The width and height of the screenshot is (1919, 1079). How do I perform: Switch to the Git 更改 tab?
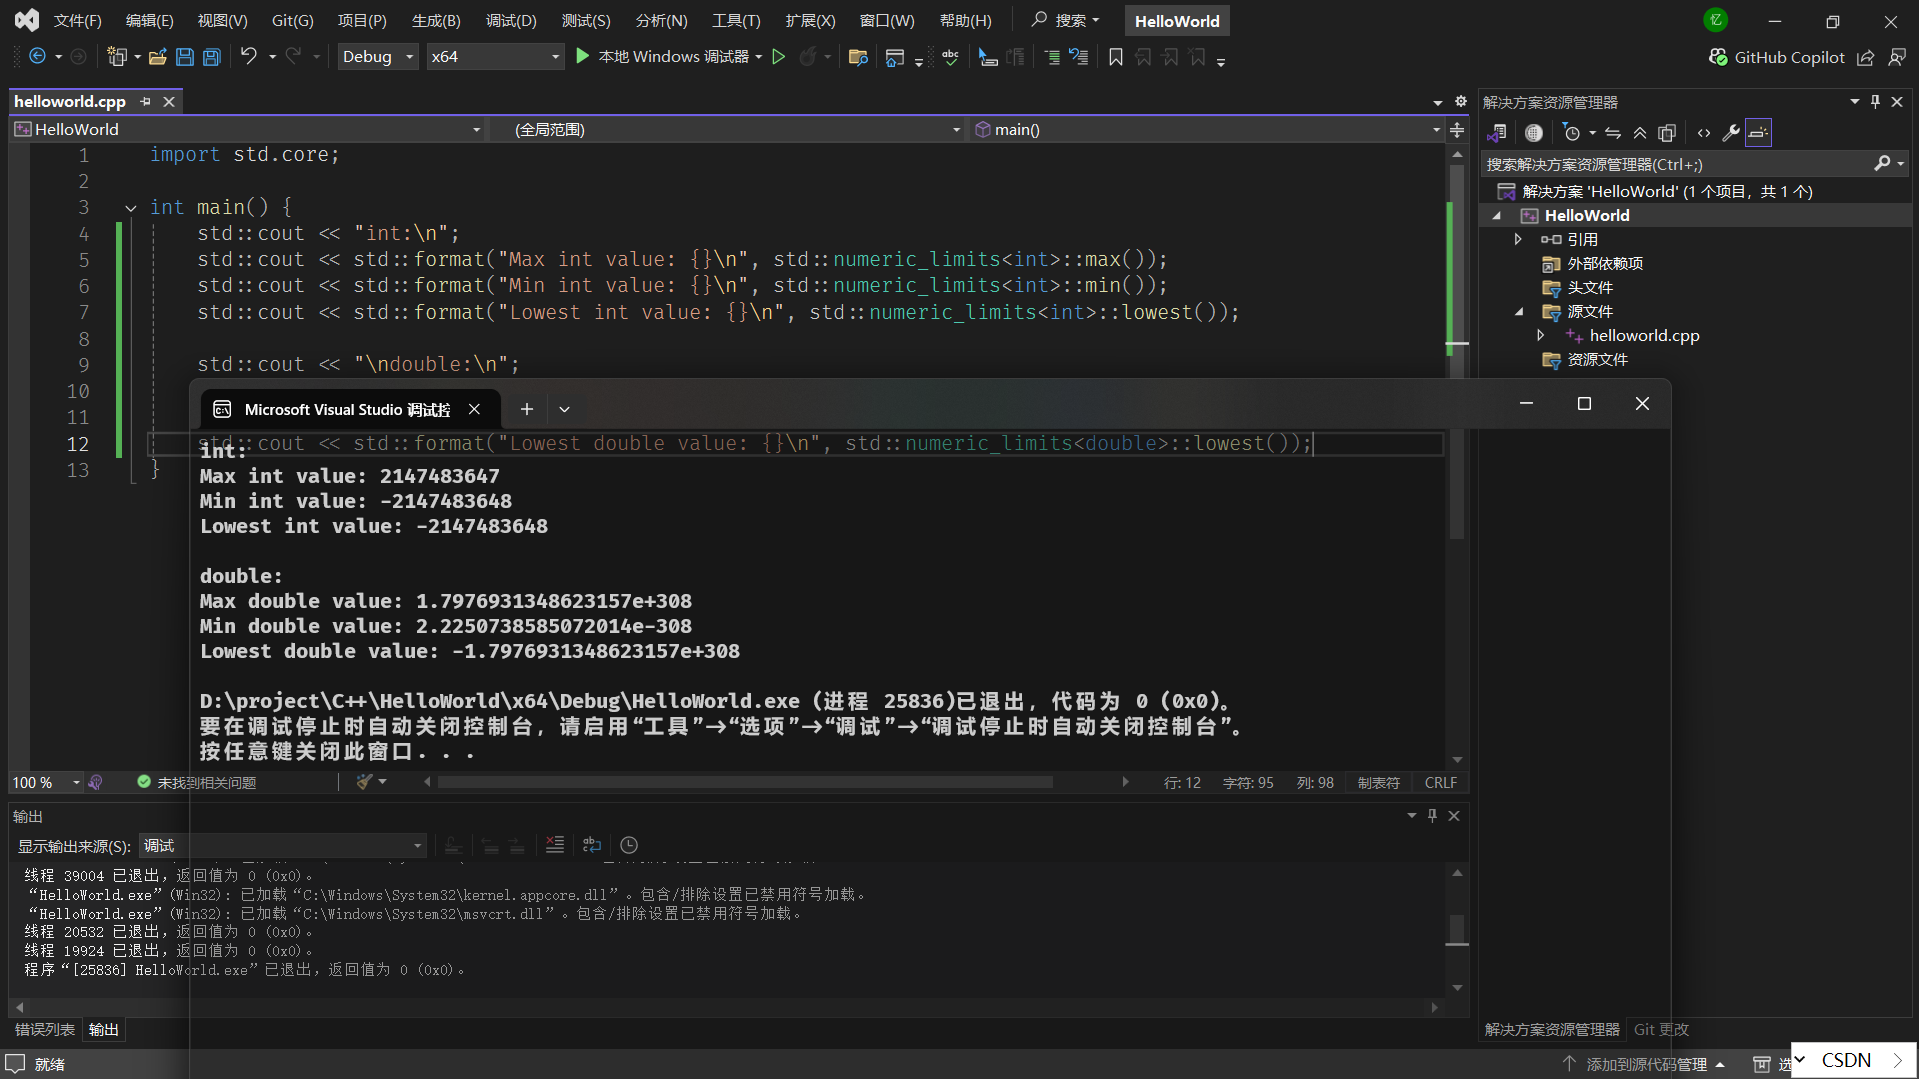tap(1661, 1030)
